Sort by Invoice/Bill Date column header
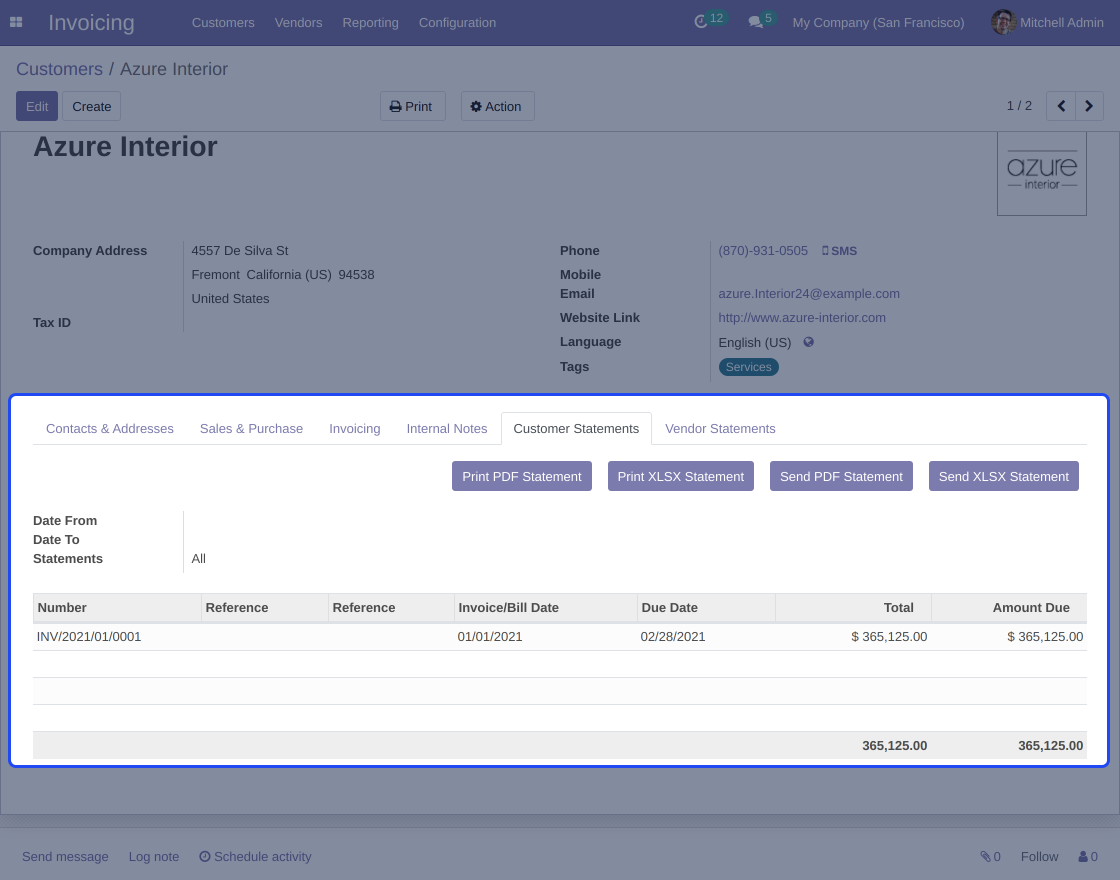 [545, 608]
